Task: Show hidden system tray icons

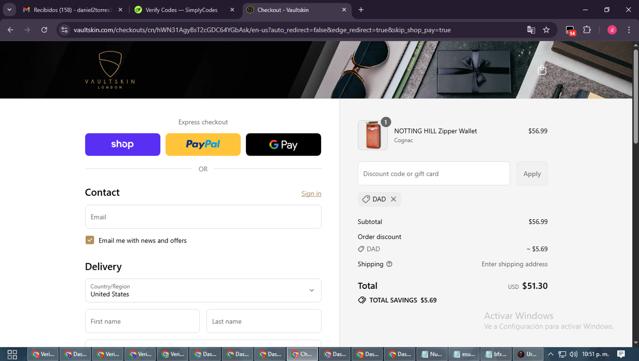Action: (550, 354)
